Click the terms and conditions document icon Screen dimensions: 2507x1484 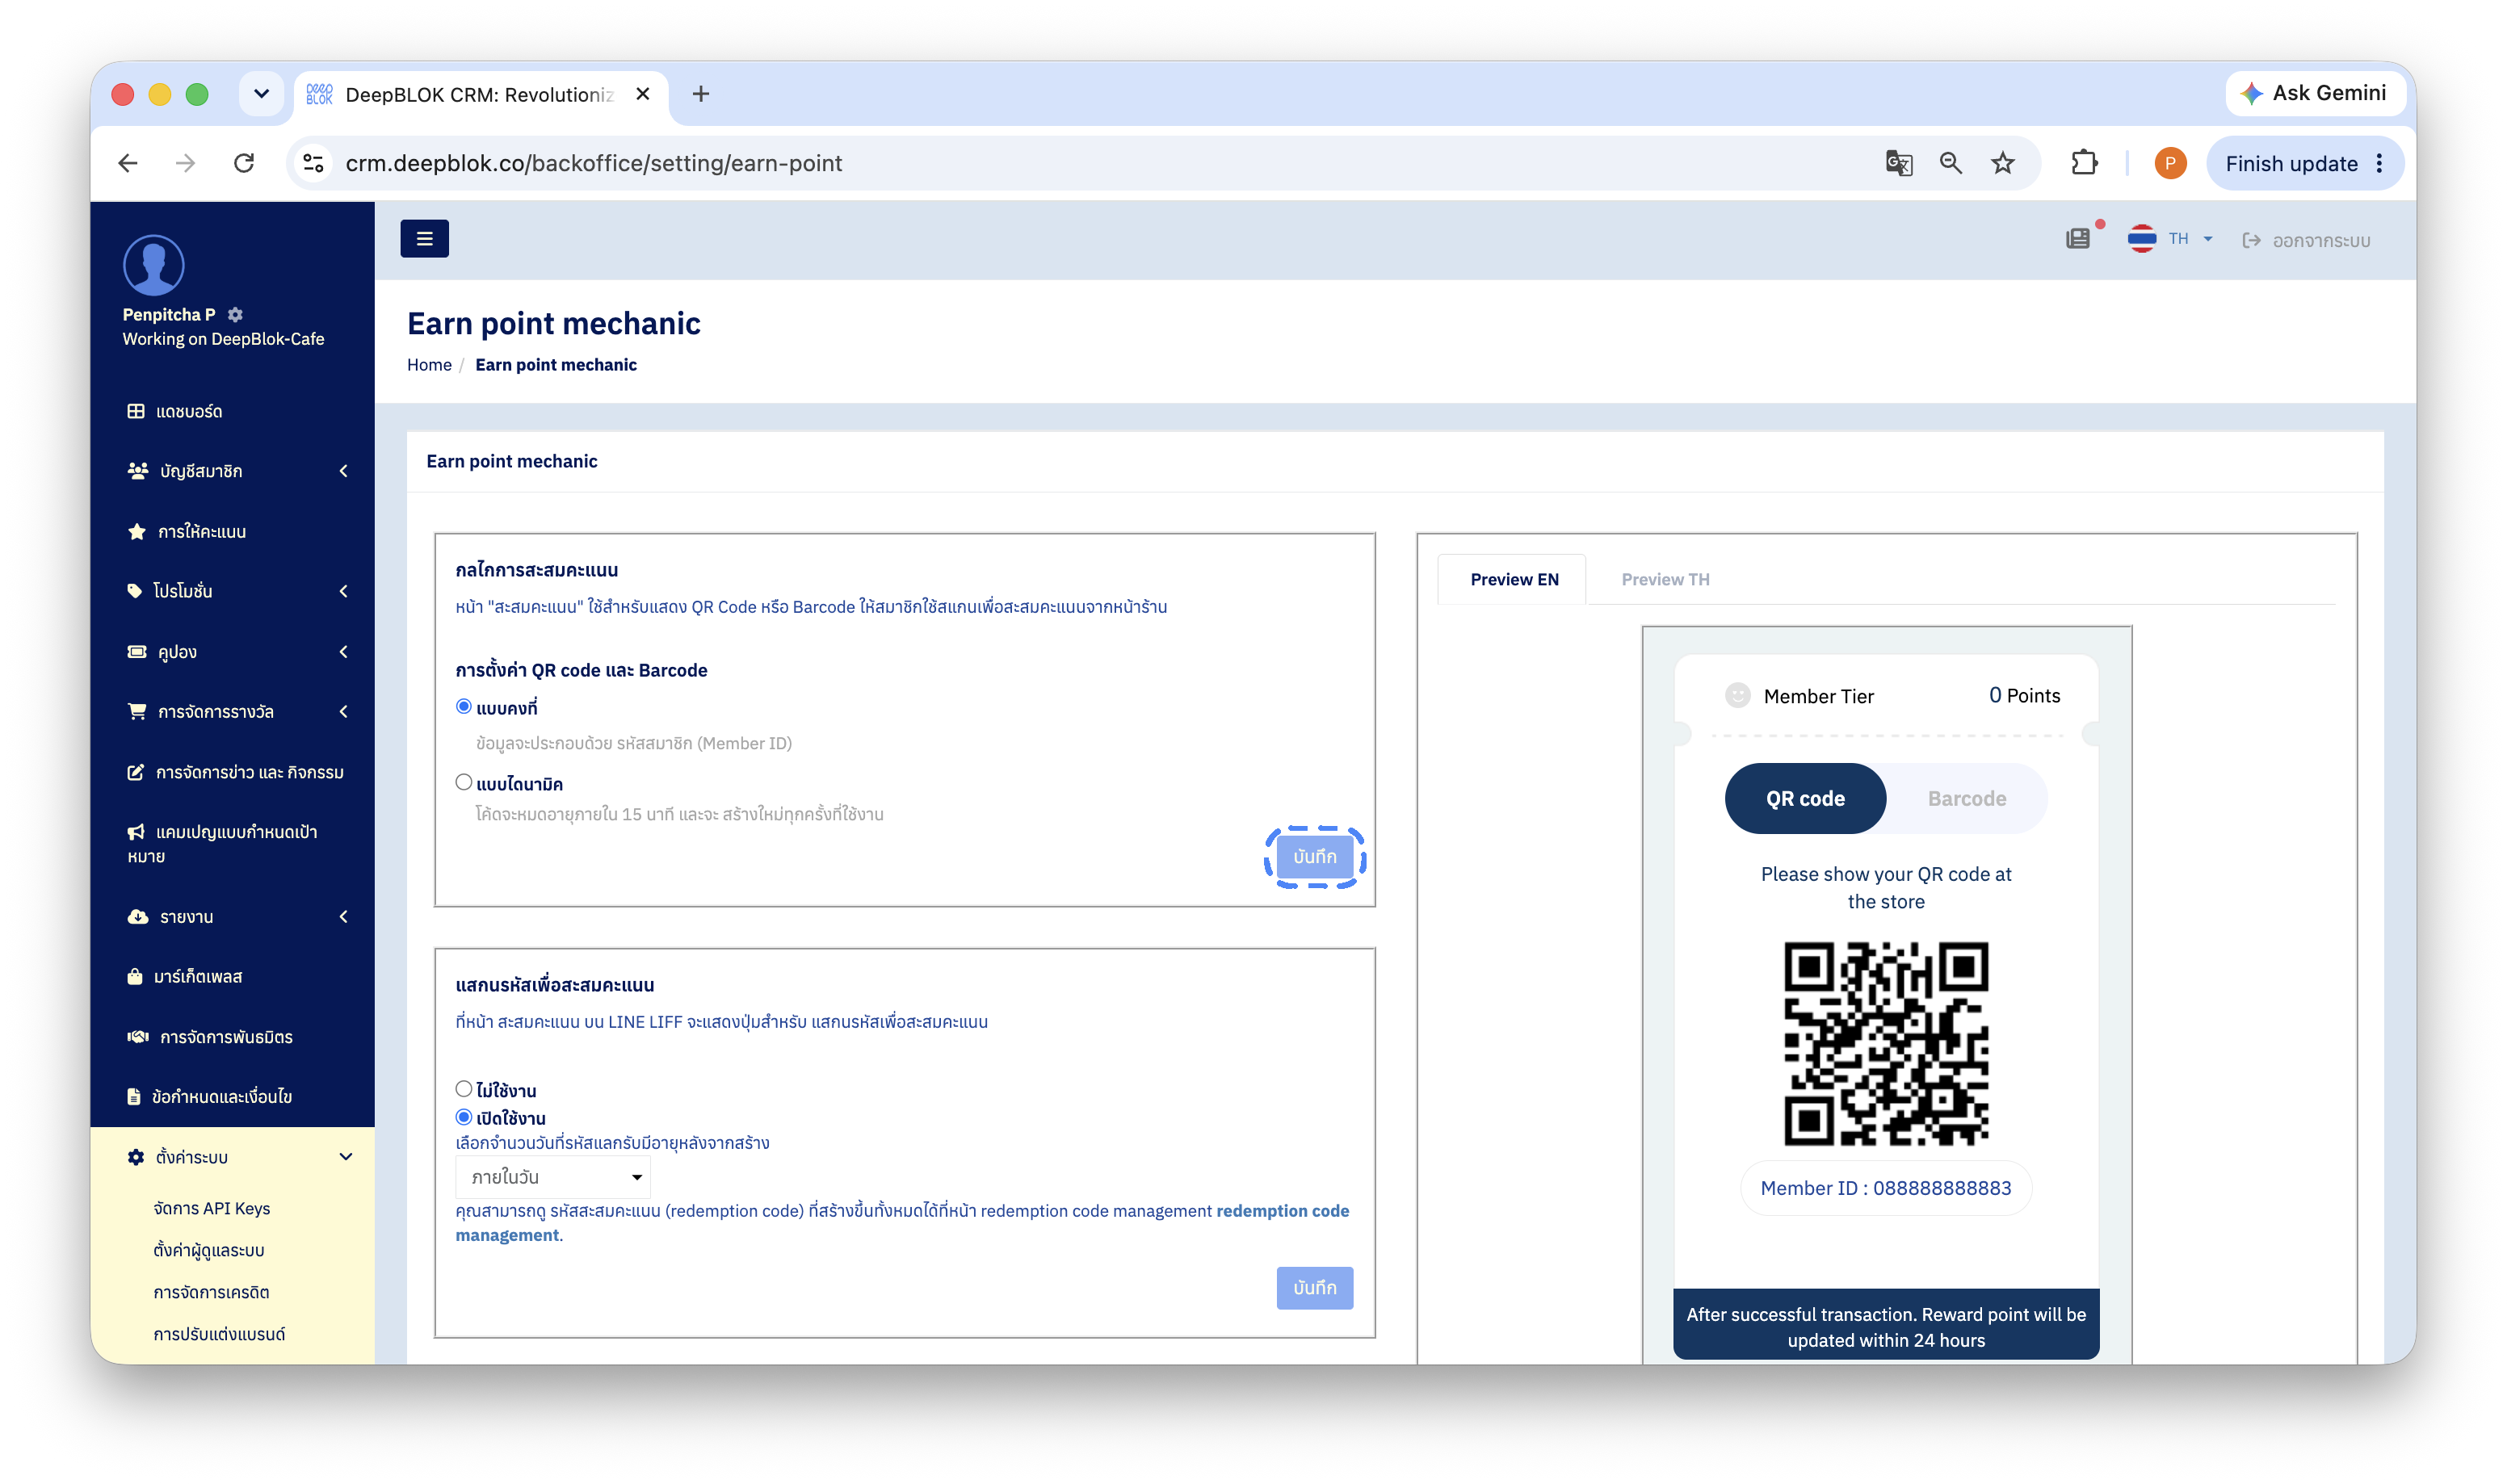coord(134,1096)
